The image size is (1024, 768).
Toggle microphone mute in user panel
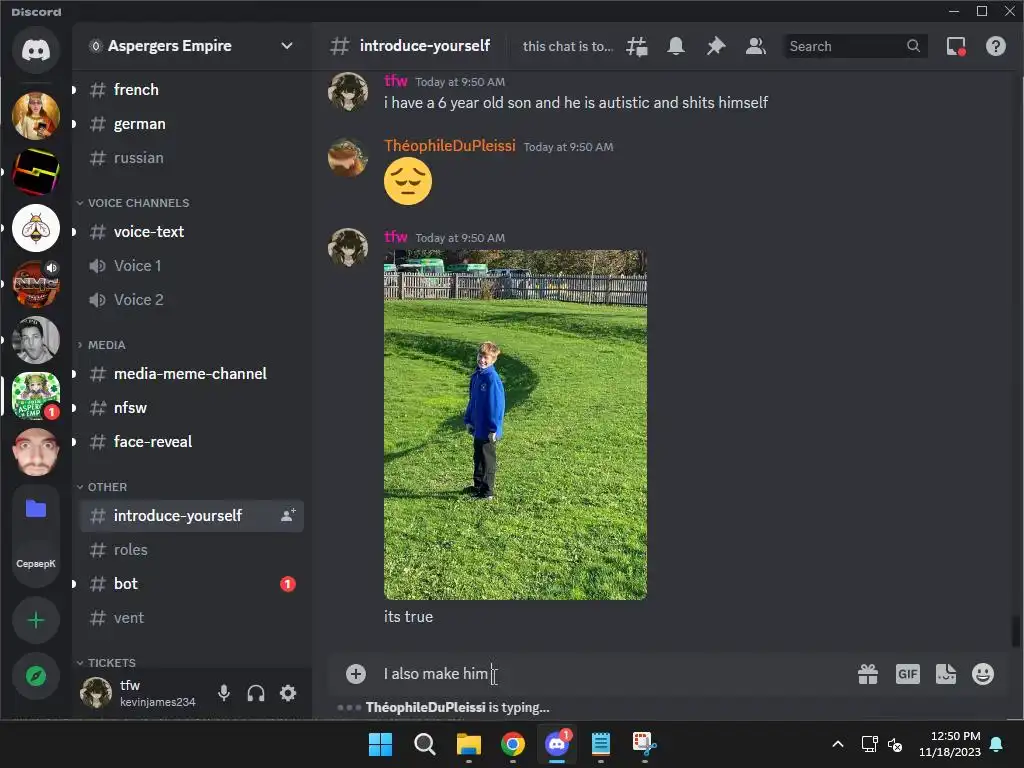click(x=224, y=693)
